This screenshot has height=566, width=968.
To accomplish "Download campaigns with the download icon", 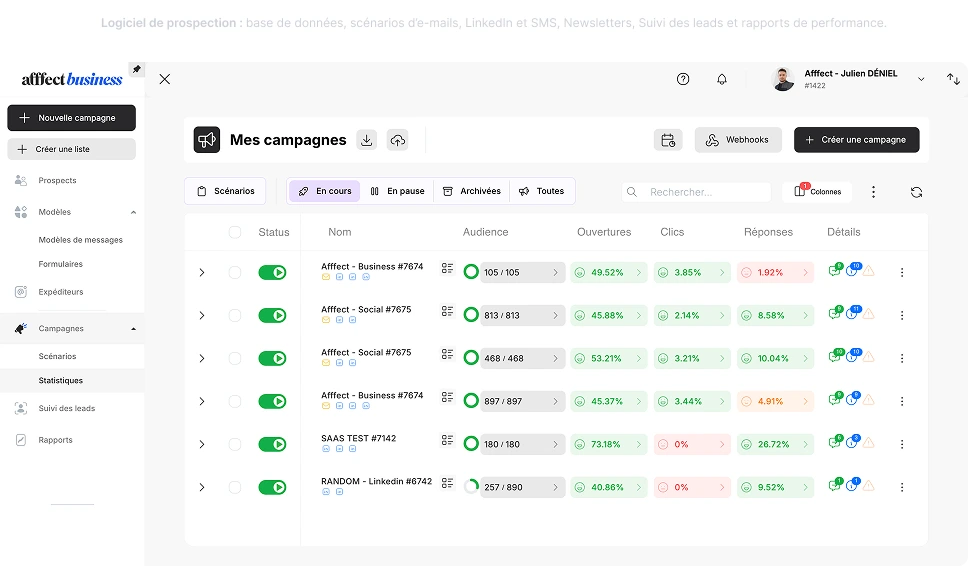I will [x=367, y=140].
